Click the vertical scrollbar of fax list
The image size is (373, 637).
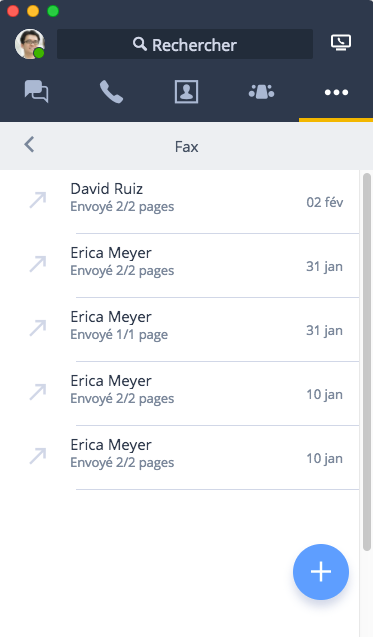pos(366,362)
